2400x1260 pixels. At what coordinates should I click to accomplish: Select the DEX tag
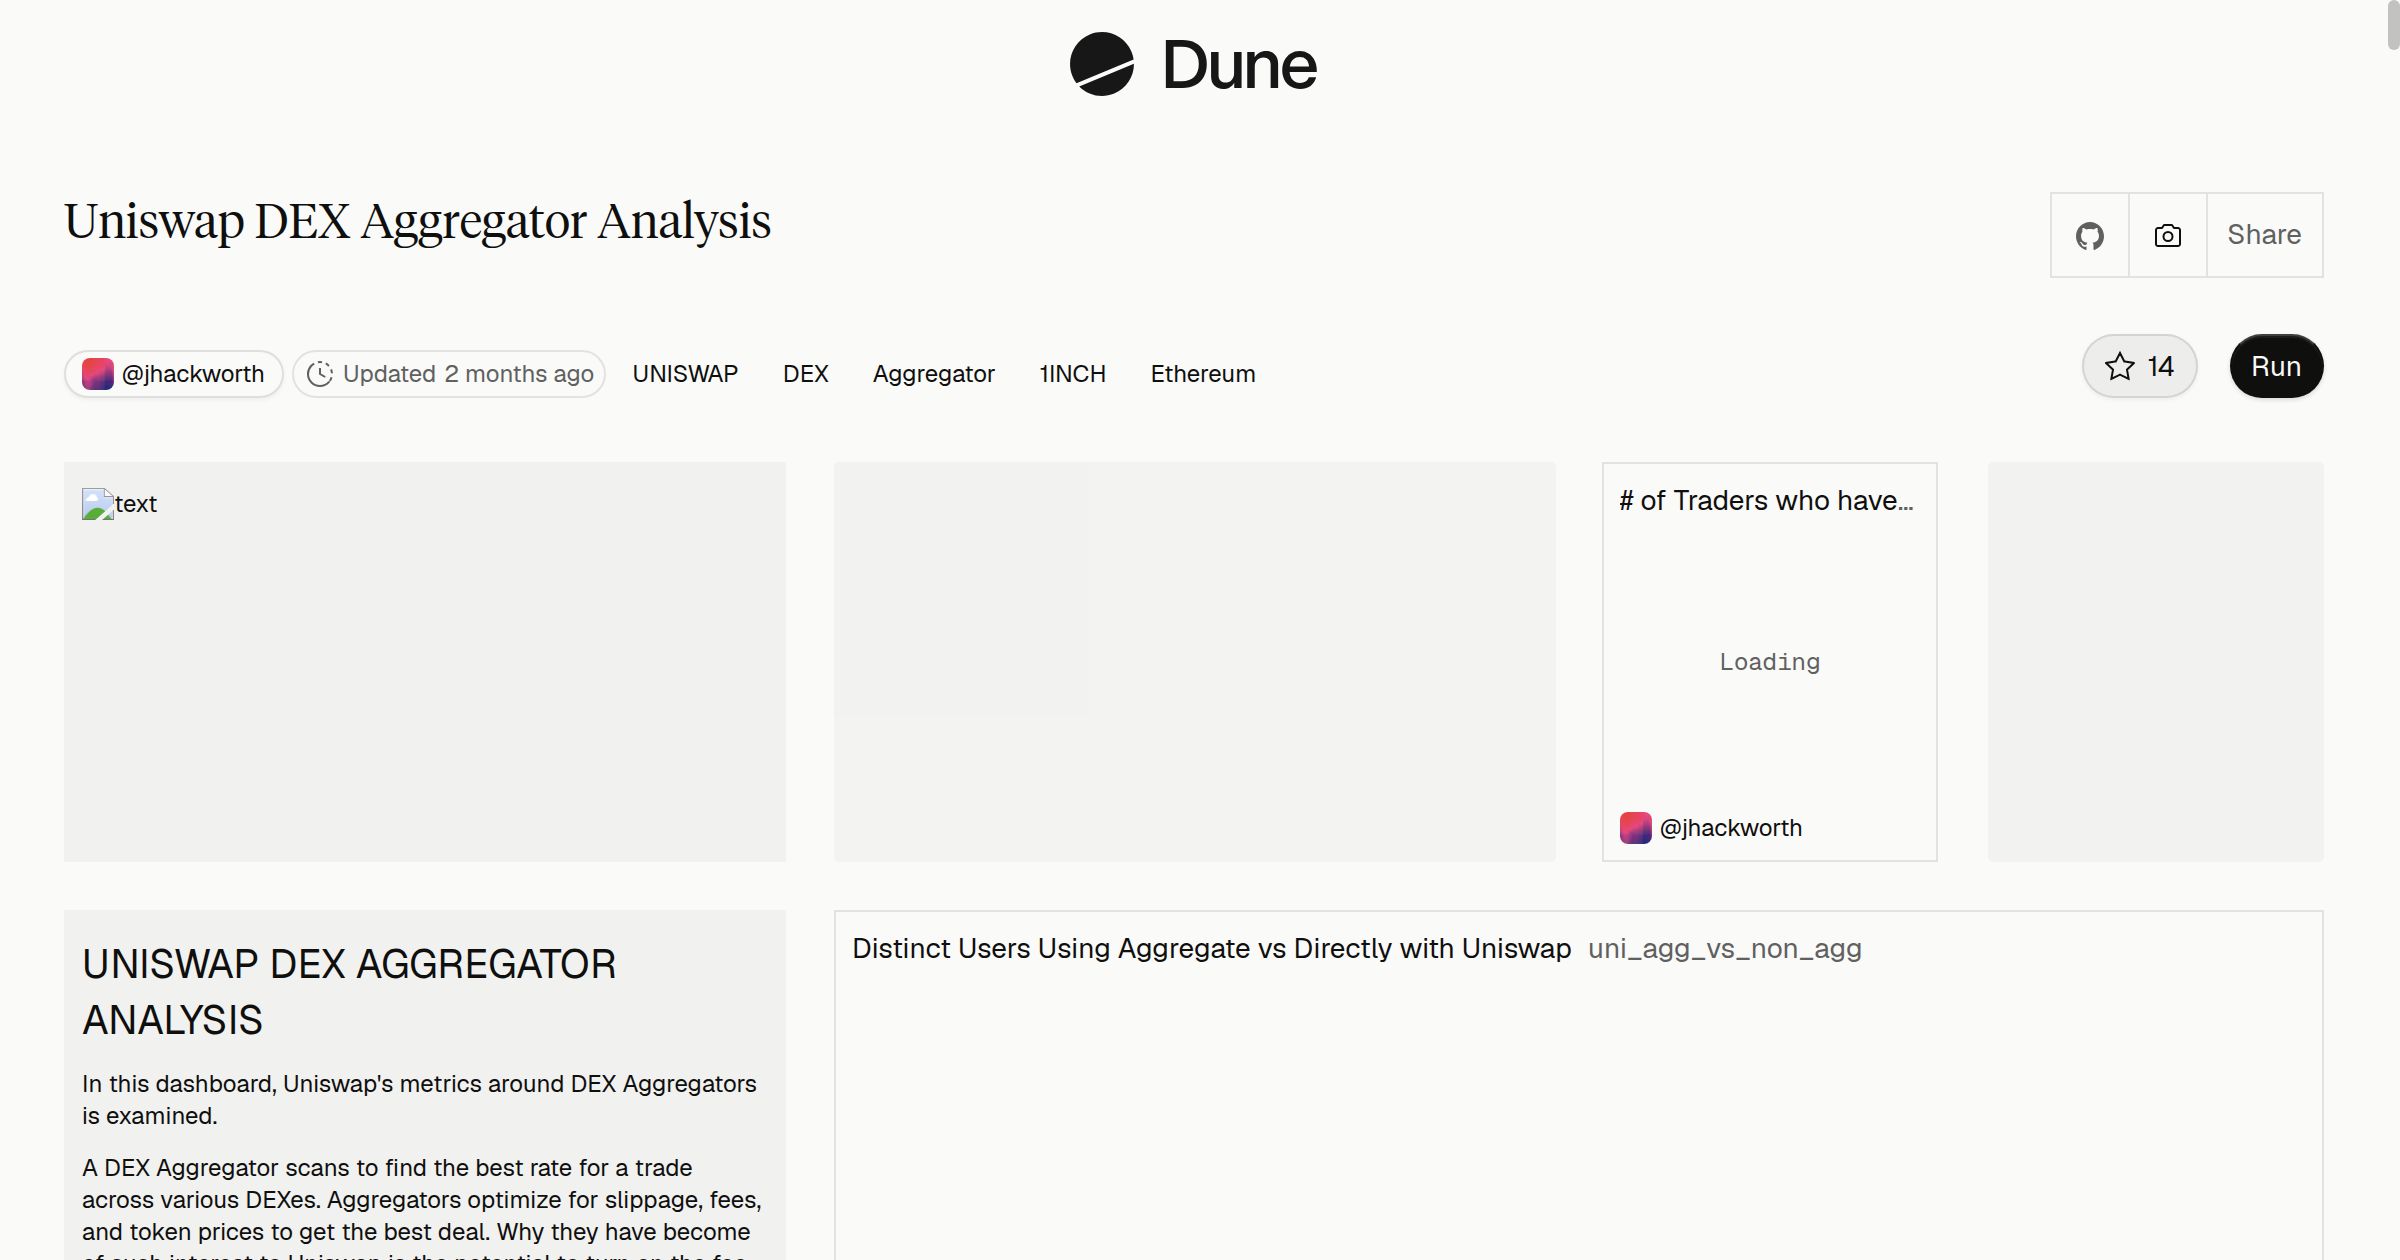[805, 374]
